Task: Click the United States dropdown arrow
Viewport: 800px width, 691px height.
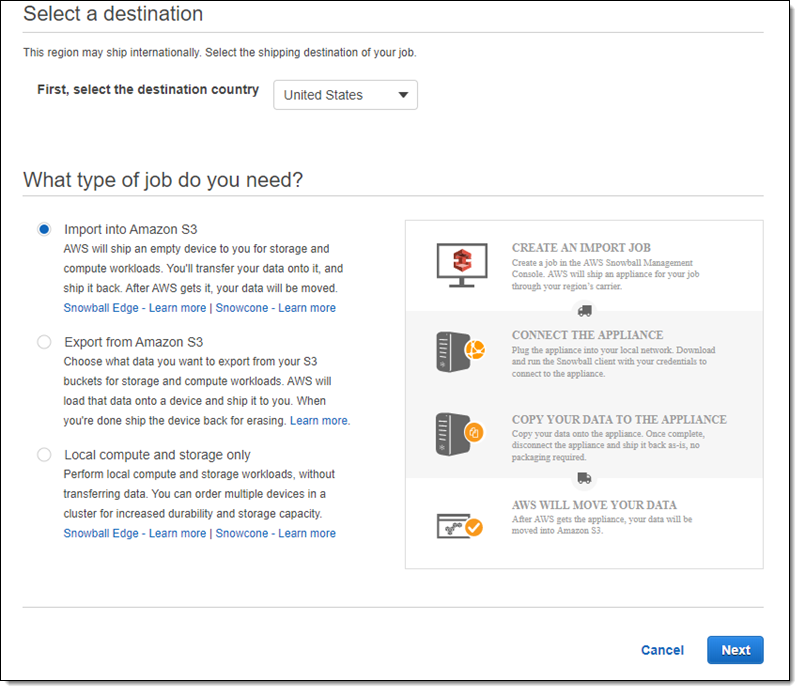Action: tap(403, 95)
